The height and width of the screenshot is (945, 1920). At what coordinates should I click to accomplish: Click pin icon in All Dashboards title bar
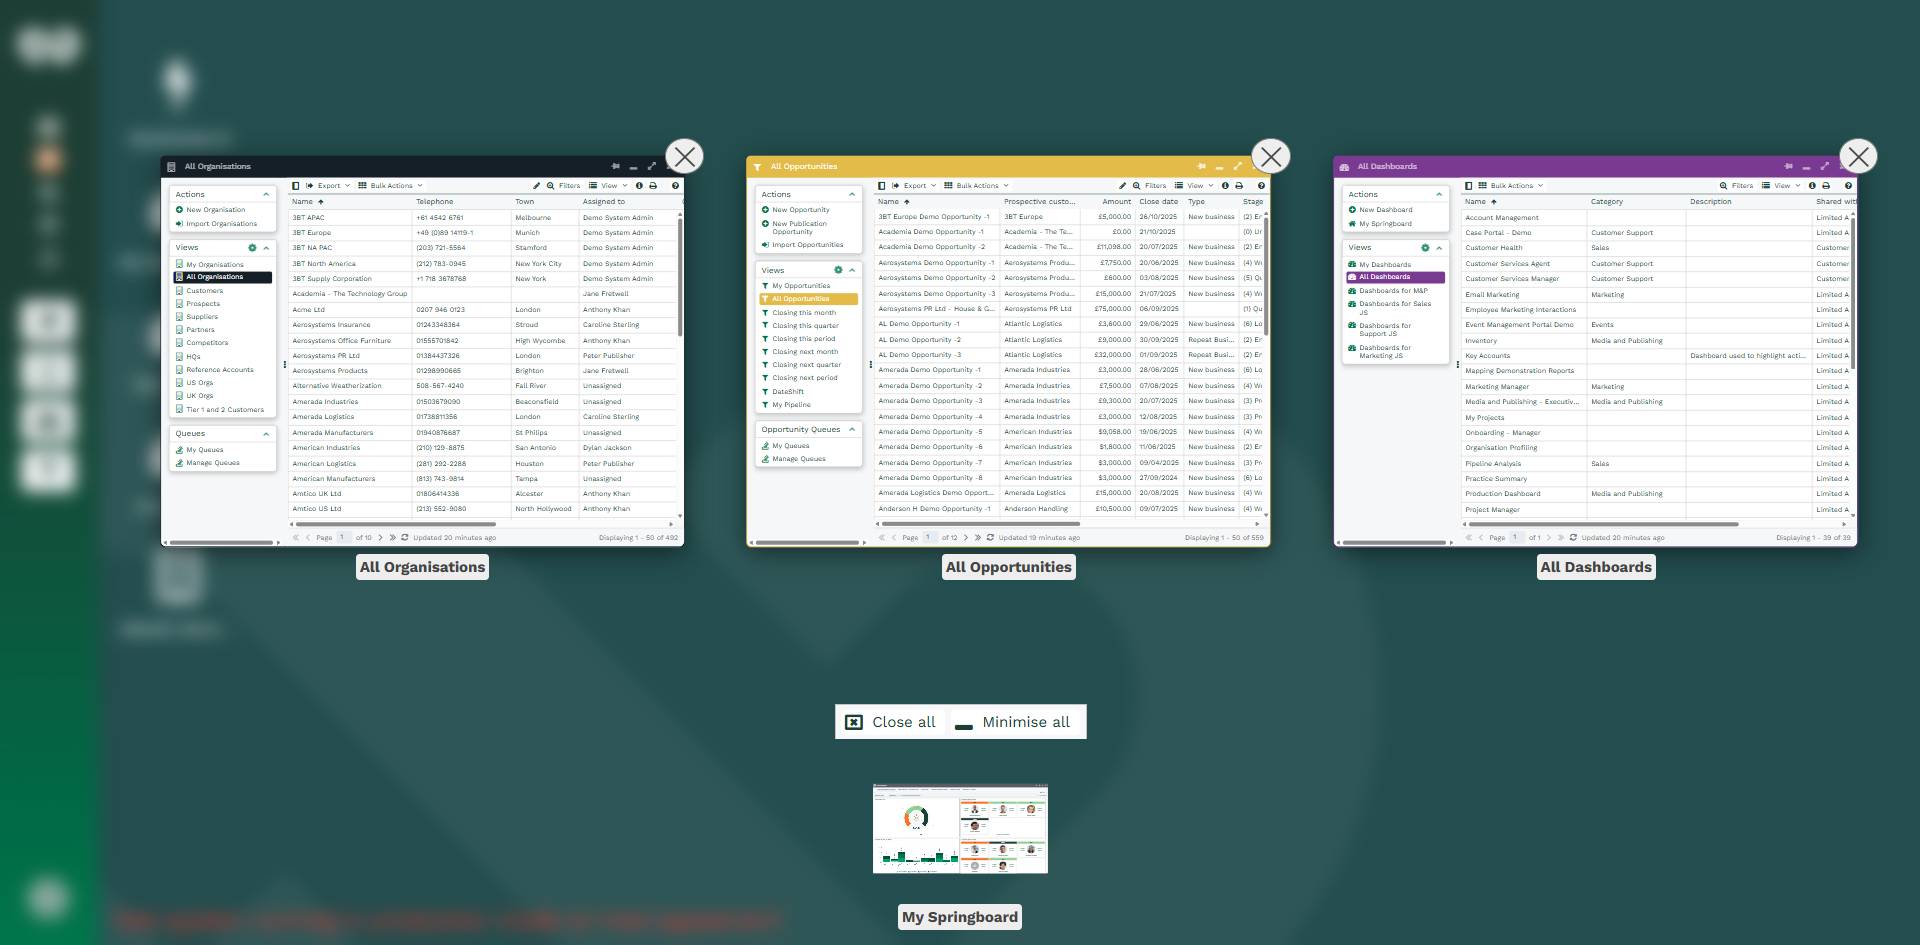tap(1789, 167)
